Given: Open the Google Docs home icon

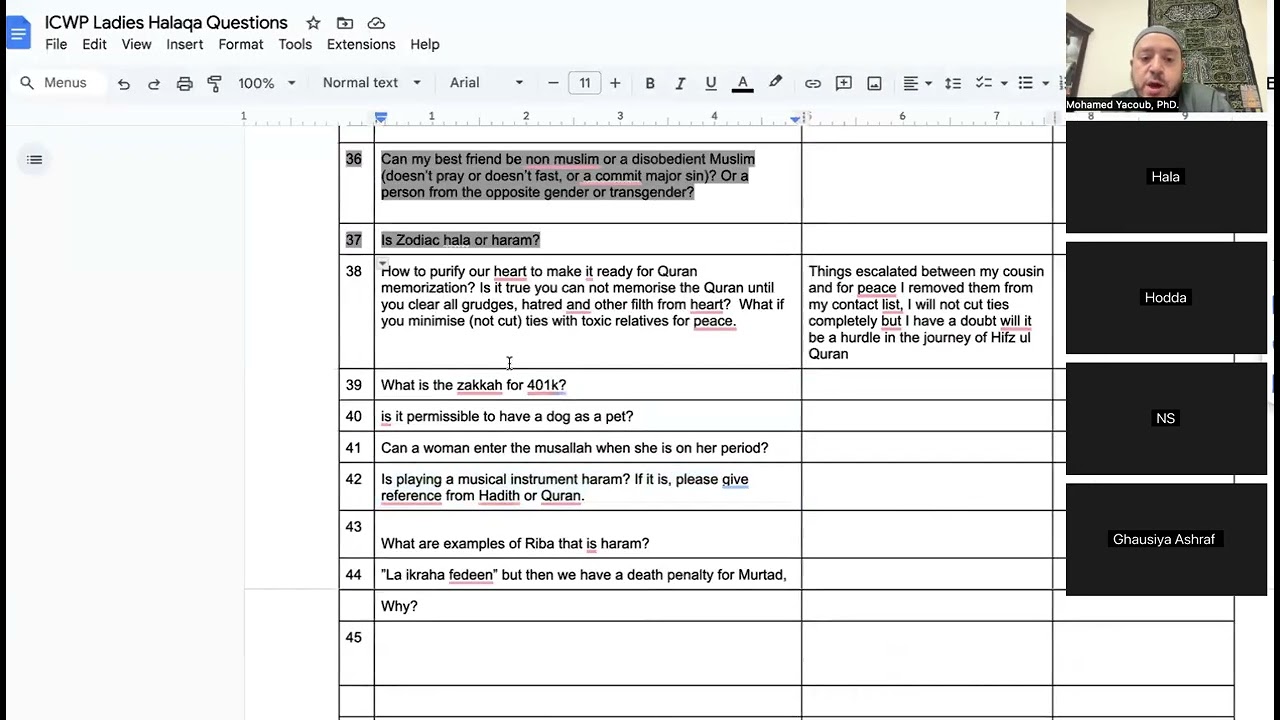Looking at the screenshot, I should (18, 33).
